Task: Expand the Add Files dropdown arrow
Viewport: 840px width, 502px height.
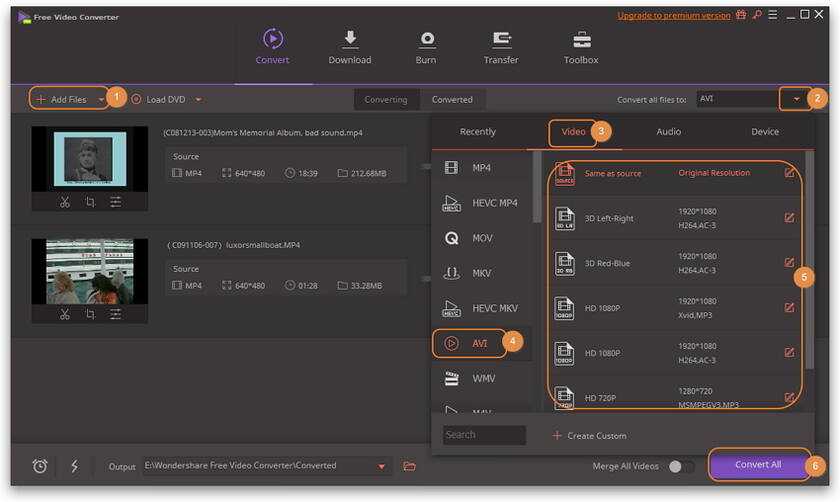Action: (x=101, y=100)
